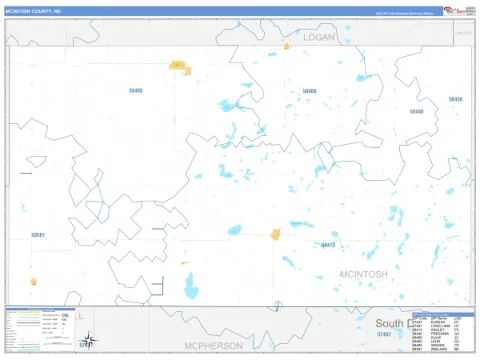Select ZIP code label 58495
Viewport: 480px width, 360px height.
pyautogui.click(x=136, y=90)
